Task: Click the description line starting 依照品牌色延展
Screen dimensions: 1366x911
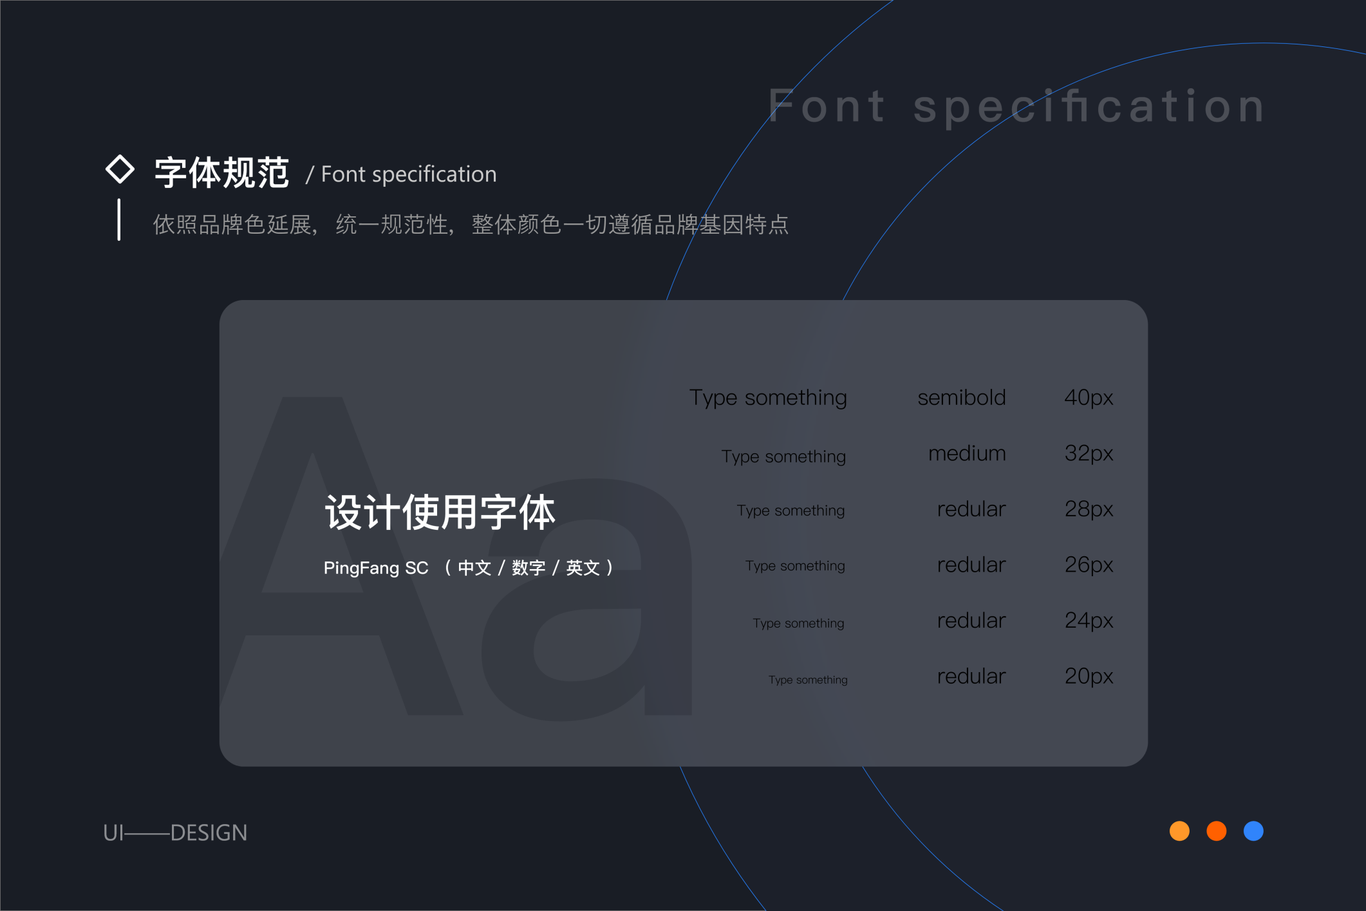Action: [x=470, y=224]
